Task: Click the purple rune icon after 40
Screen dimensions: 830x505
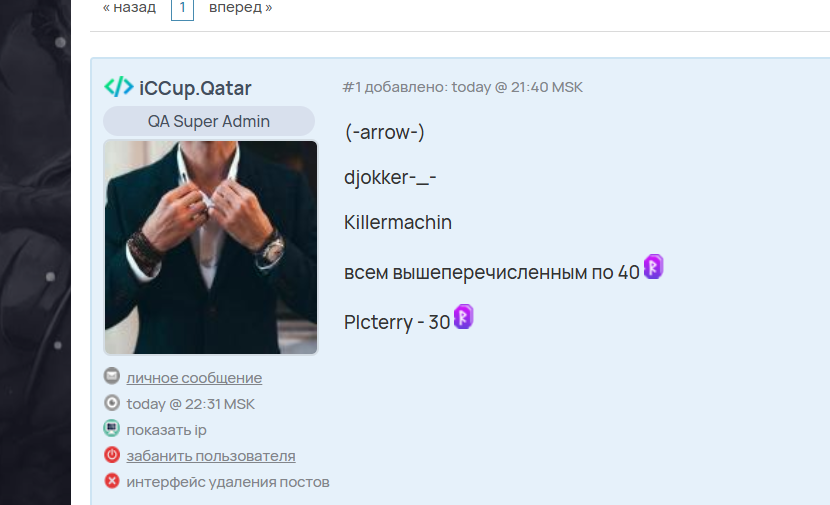Action: [x=653, y=266]
